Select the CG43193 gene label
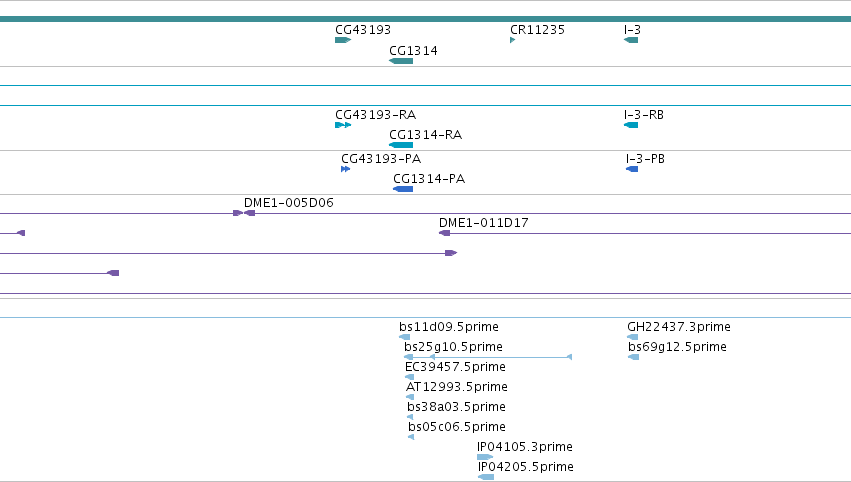 click(363, 30)
